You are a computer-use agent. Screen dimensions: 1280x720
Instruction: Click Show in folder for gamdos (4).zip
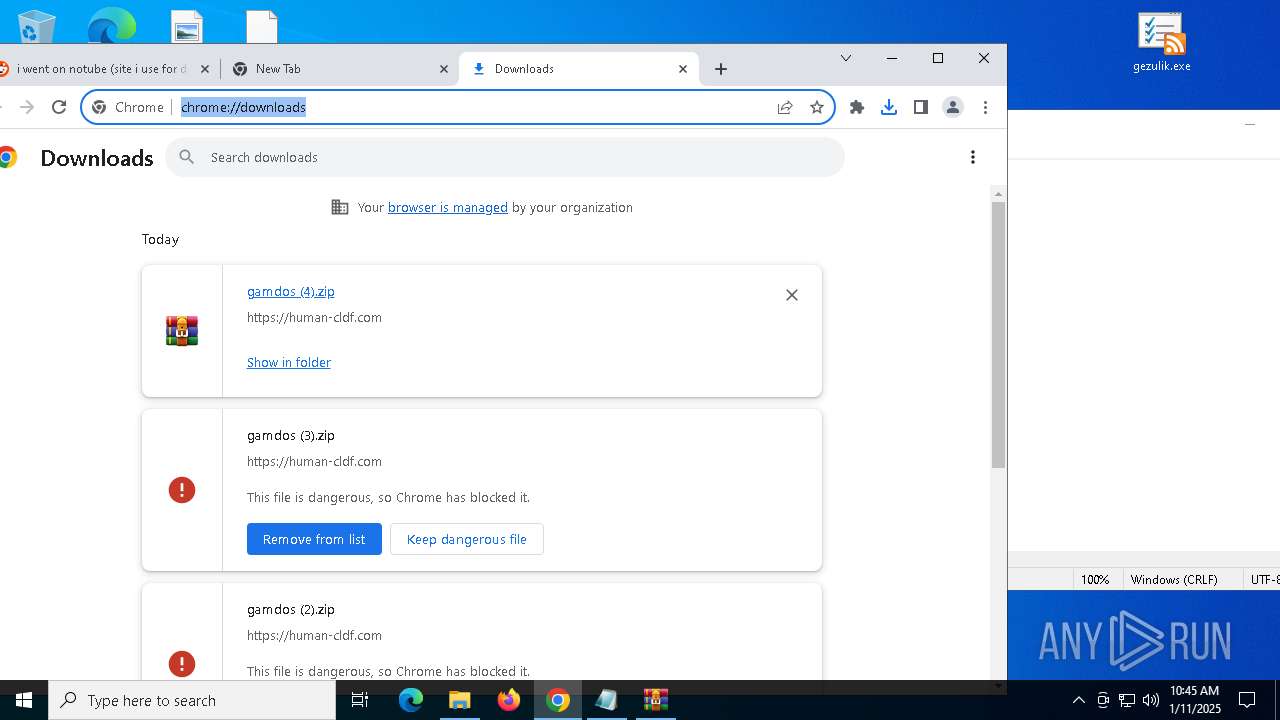289,363
